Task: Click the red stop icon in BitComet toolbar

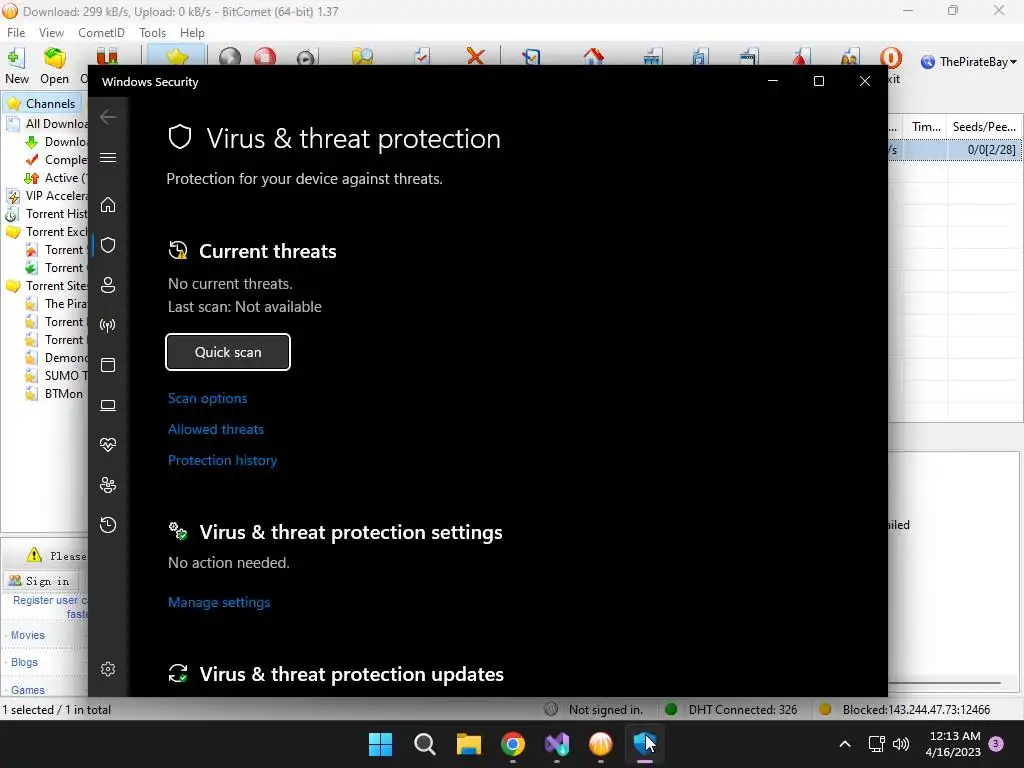Action: coord(265,57)
